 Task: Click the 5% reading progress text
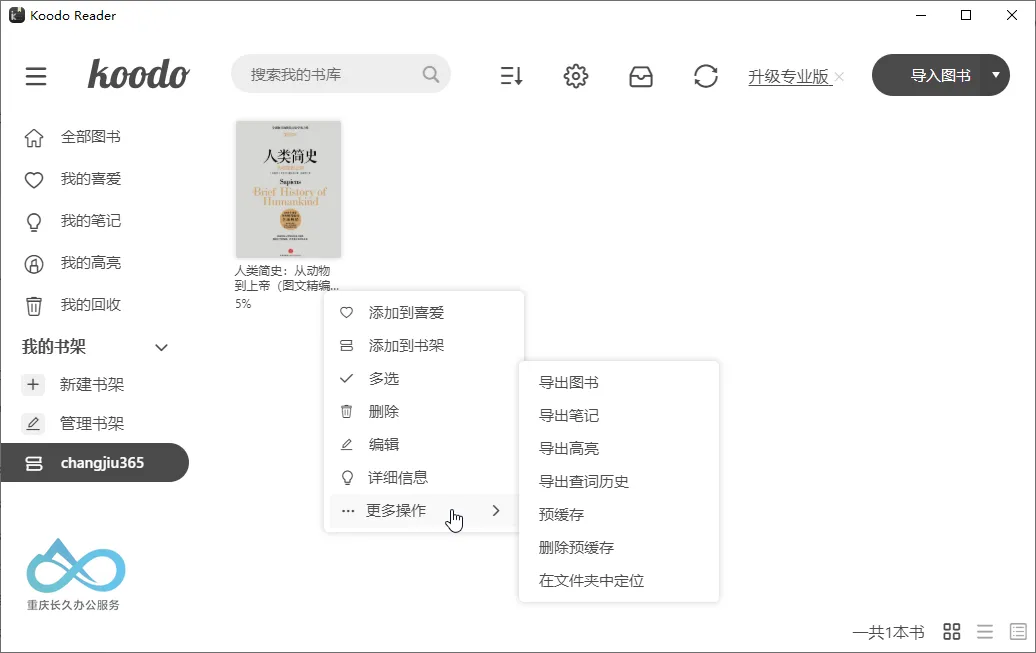(243, 304)
